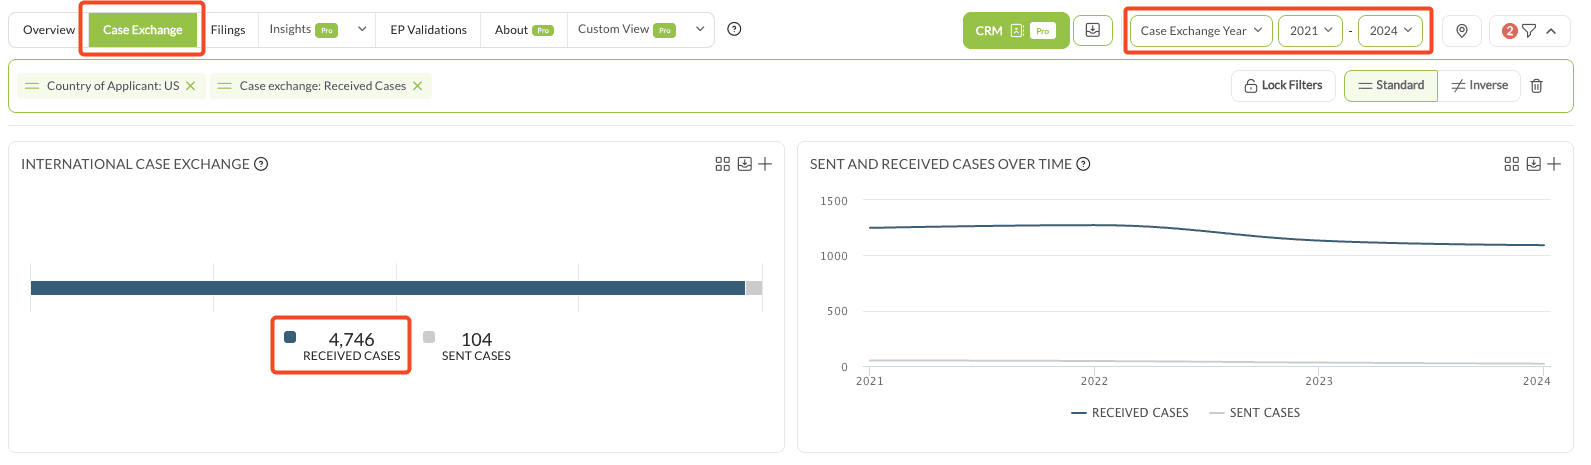
Task: Click the map location pin icon
Action: coord(1462,31)
